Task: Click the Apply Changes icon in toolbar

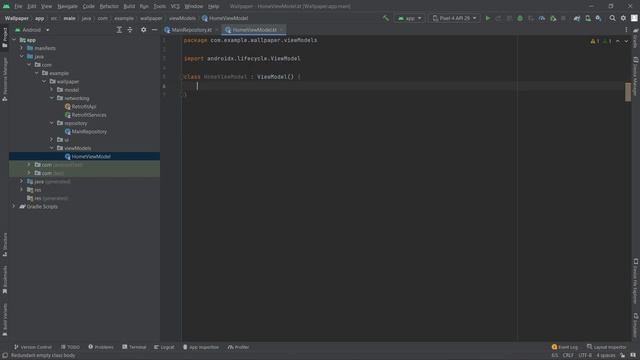Action: 498,18
